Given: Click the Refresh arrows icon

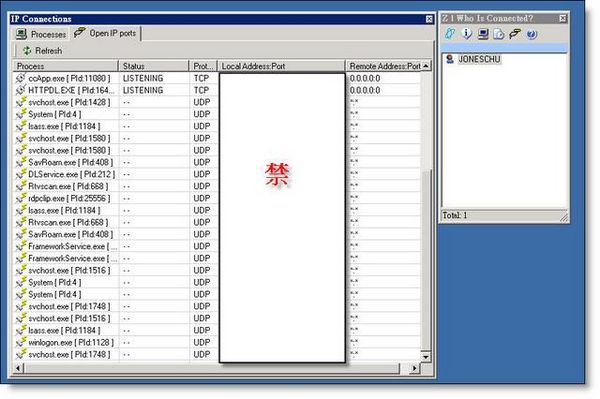Looking at the screenshot, I should [27, 50].
